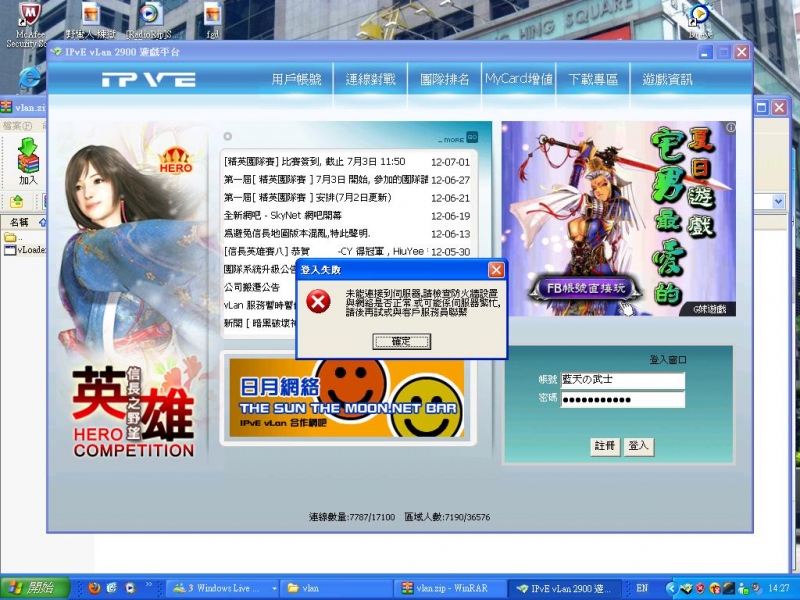Image resolution: width=800 pixels, height=600 pixels.
Task: Close the WinRAR window
Action: pos(779,108)
